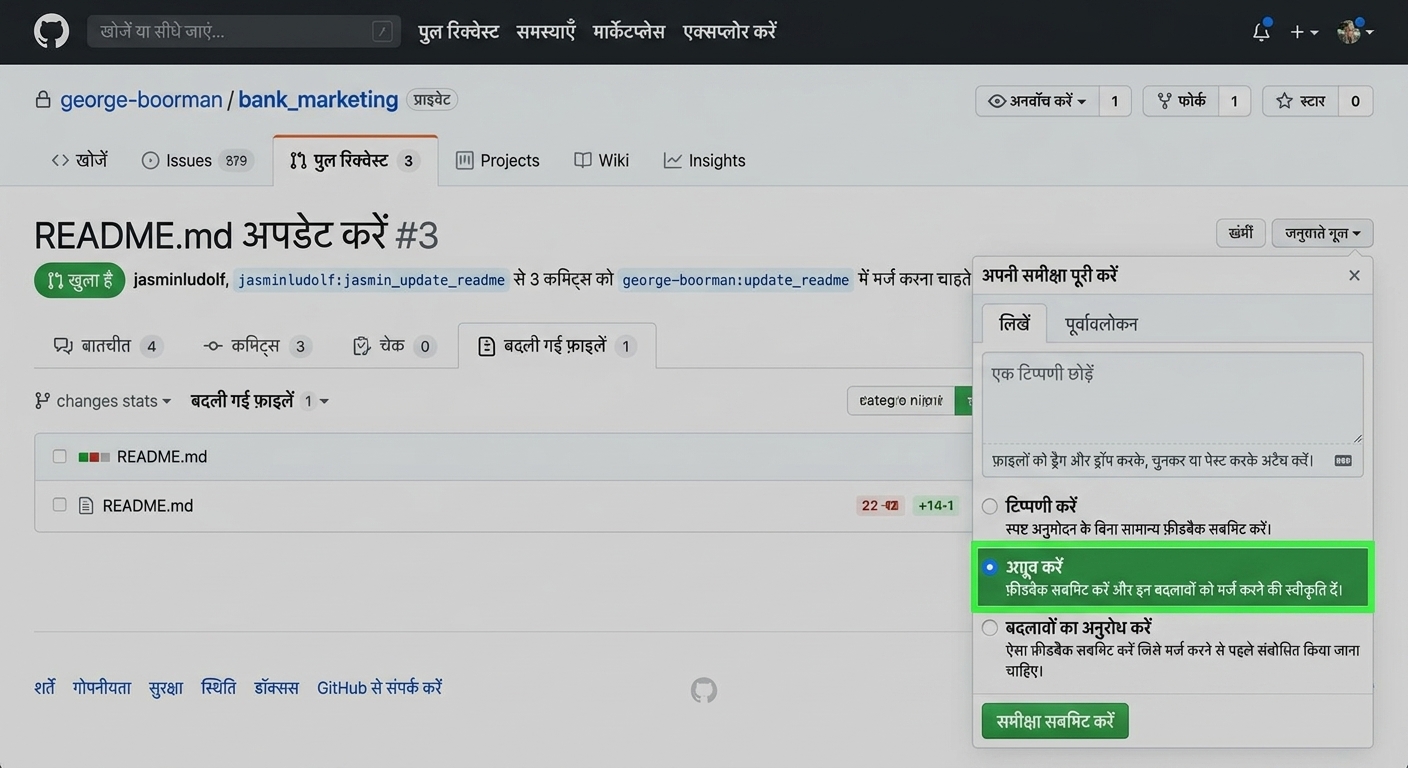Select the टिप्पणी करें radio option

990,506
